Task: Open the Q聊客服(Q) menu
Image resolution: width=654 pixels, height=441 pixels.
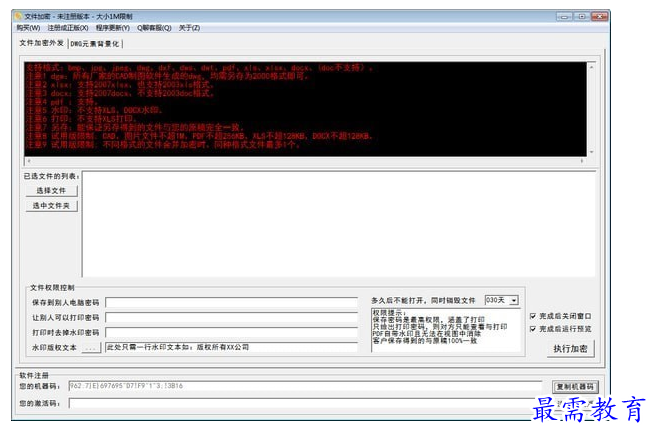Action: pyautogui.click(x=154, y=28)
